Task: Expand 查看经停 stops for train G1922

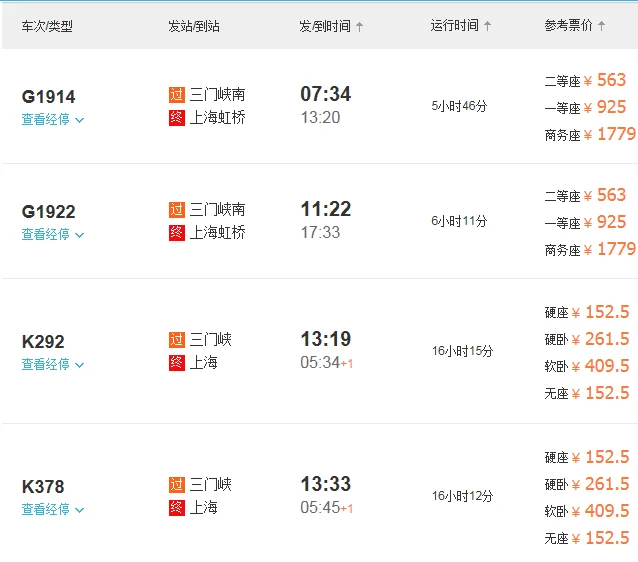Action: point(53,234)
